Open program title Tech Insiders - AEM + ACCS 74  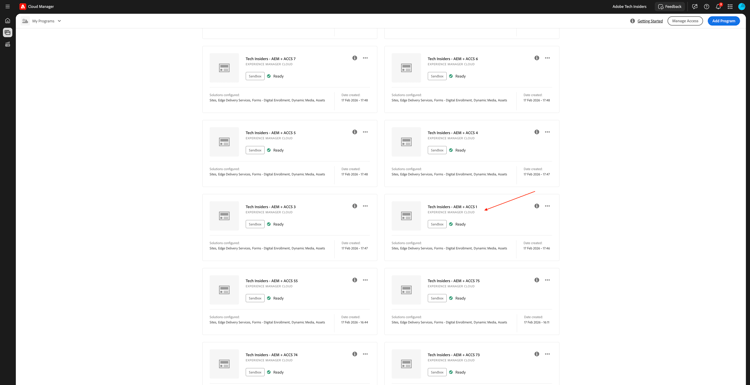pos(272,355)
